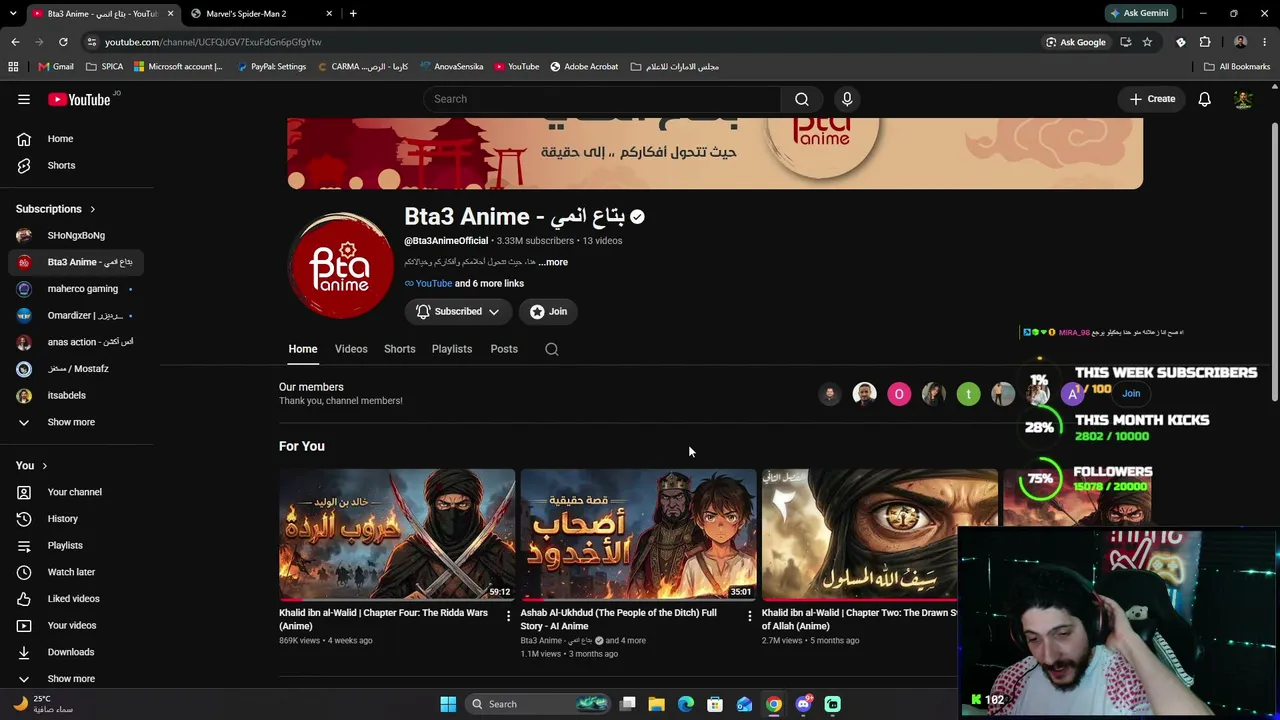
Task: Expand Show more under Subscriptions list
Action: 71,422
